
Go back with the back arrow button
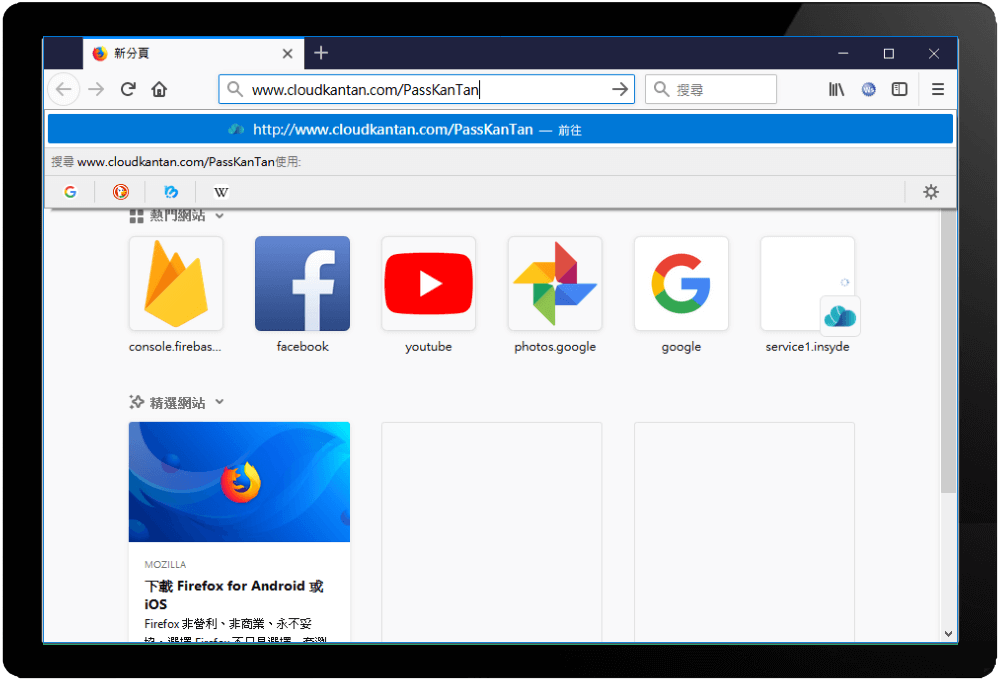click(64, 89)
